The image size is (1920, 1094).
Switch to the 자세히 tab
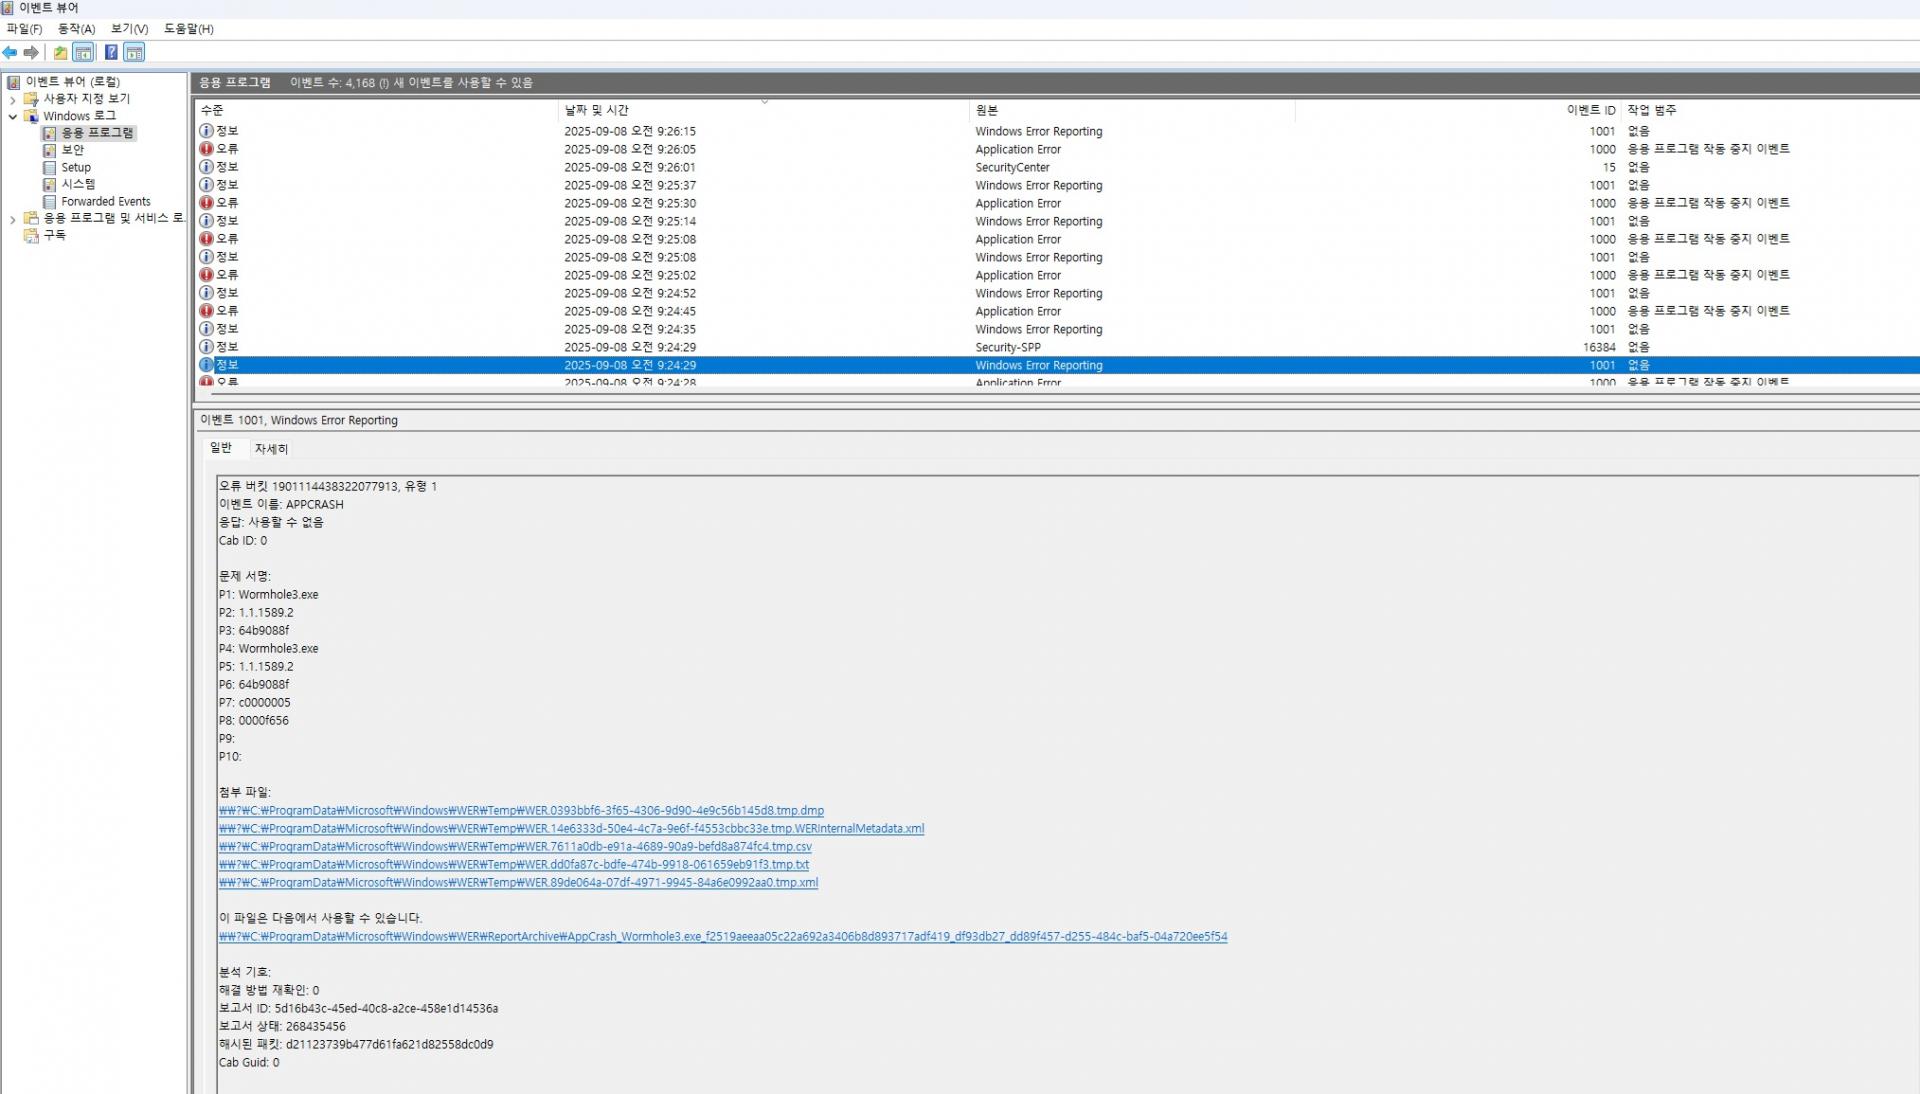[271, 449]
